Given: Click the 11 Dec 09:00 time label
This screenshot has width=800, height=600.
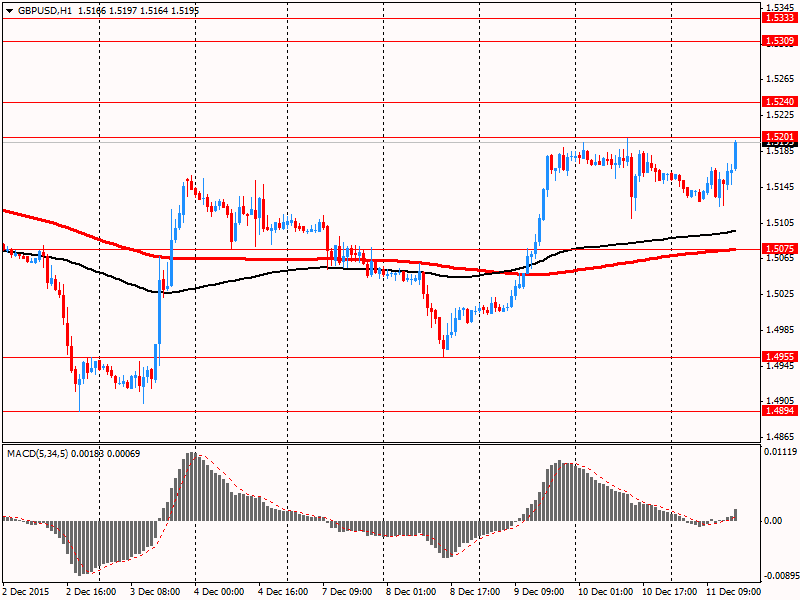Looking at the screenshot, I should pyautogui.click(x=733, y=592).
